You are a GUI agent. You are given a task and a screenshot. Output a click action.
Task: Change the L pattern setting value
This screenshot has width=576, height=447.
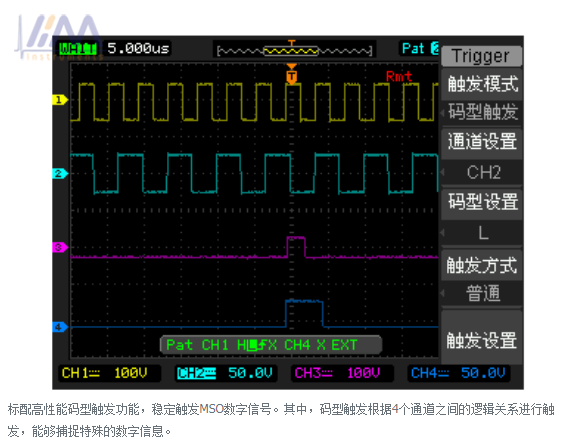point(482,233)
